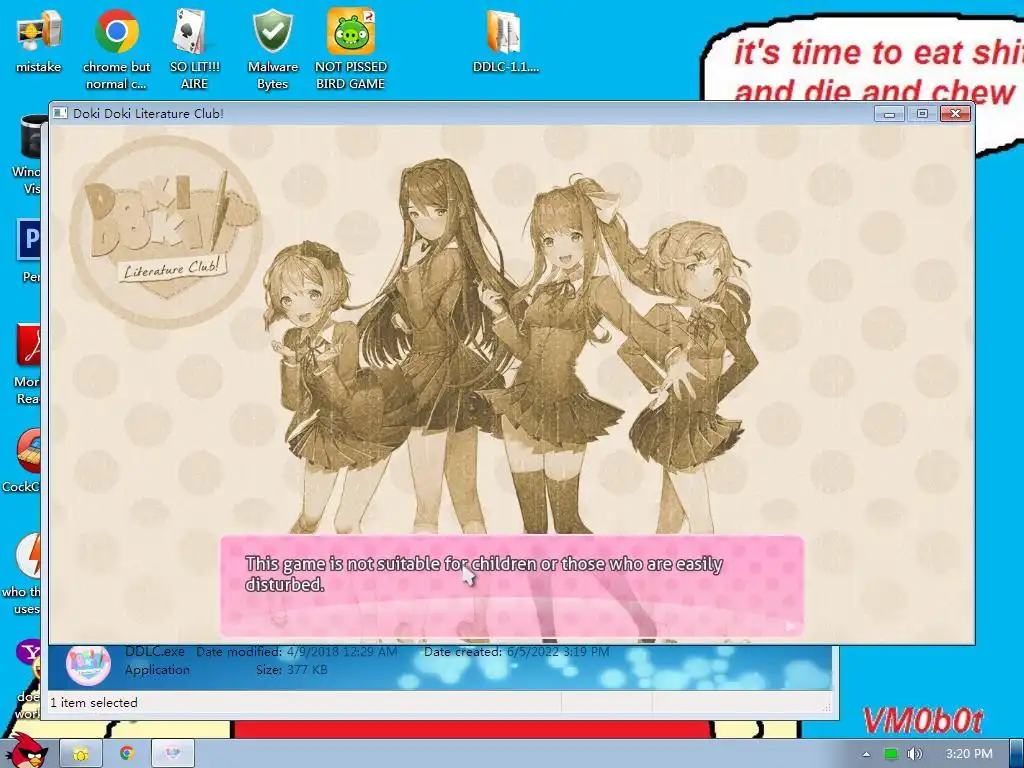
Task: Click the 3:20 PM taskbar clock
Action: click(968, 754)
